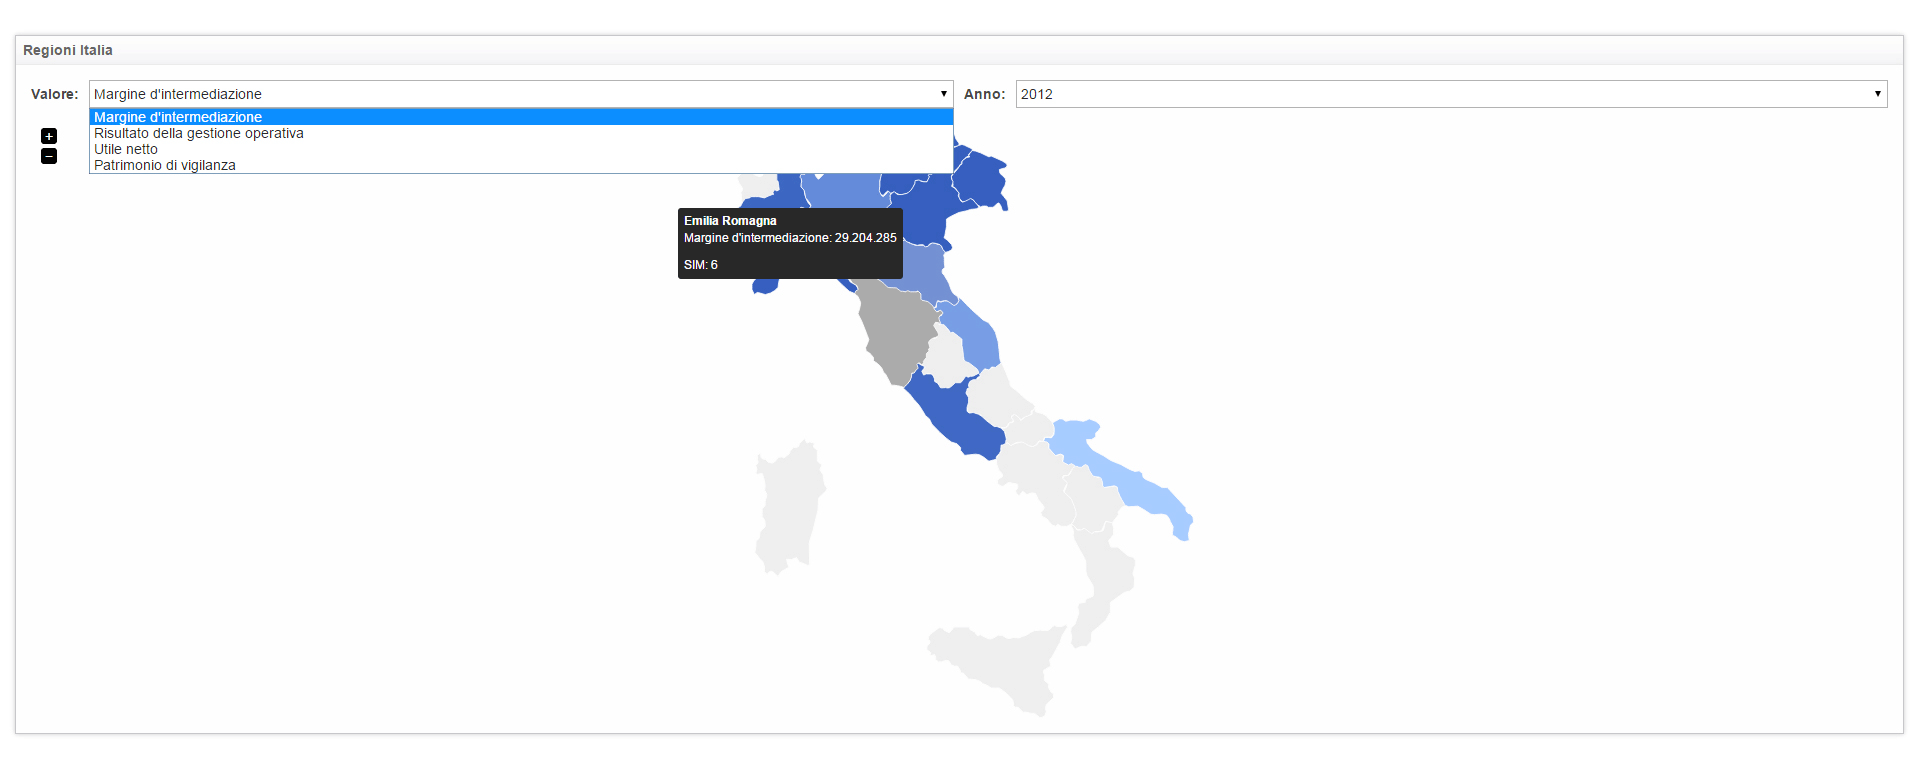Click the plus zoom-in map button
Screen dimensions: 1920x768
[49, 136]
